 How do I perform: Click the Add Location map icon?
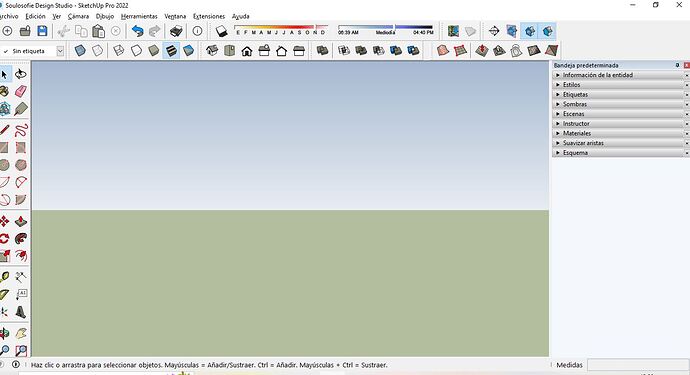[x=453, y=31]
